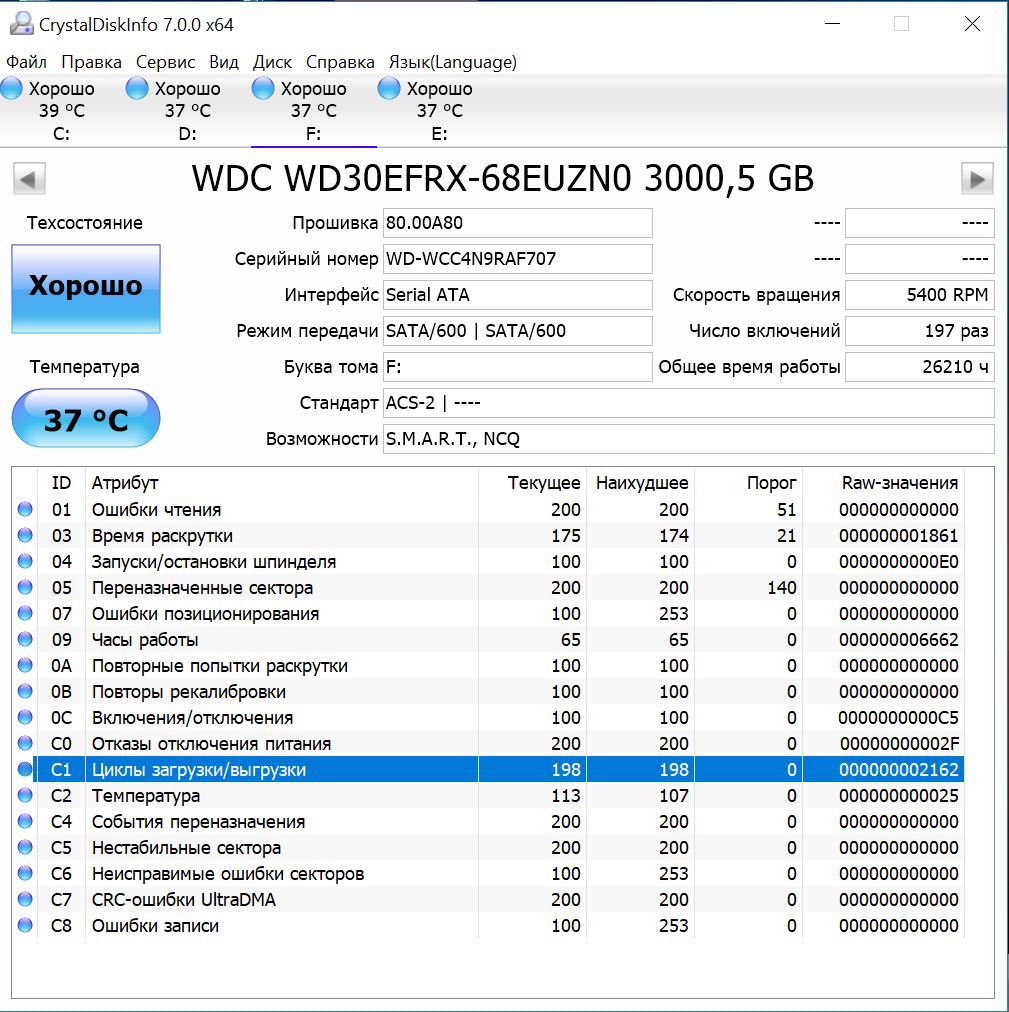Image resolution: width=1009 pixels, height=1012 pixels.
Task: Switch to the F: drive tab
Action: [x=313, y=111]
